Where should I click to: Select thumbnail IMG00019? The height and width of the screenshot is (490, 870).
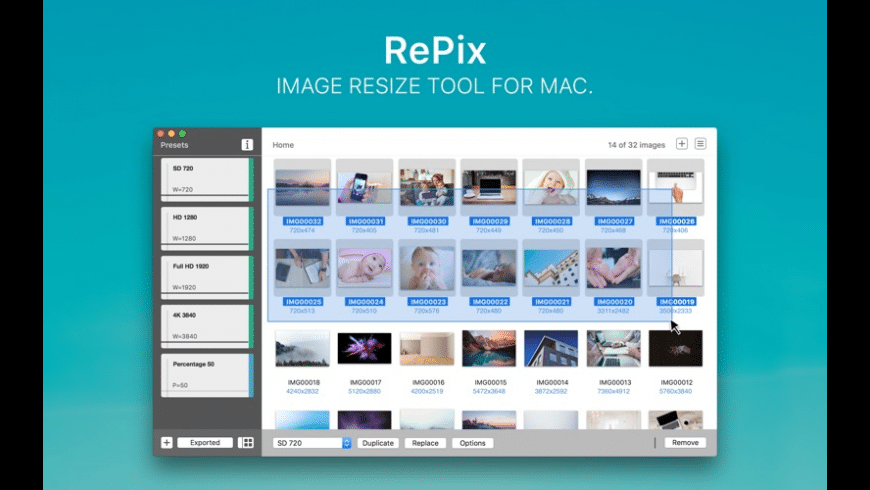(675, 268)
